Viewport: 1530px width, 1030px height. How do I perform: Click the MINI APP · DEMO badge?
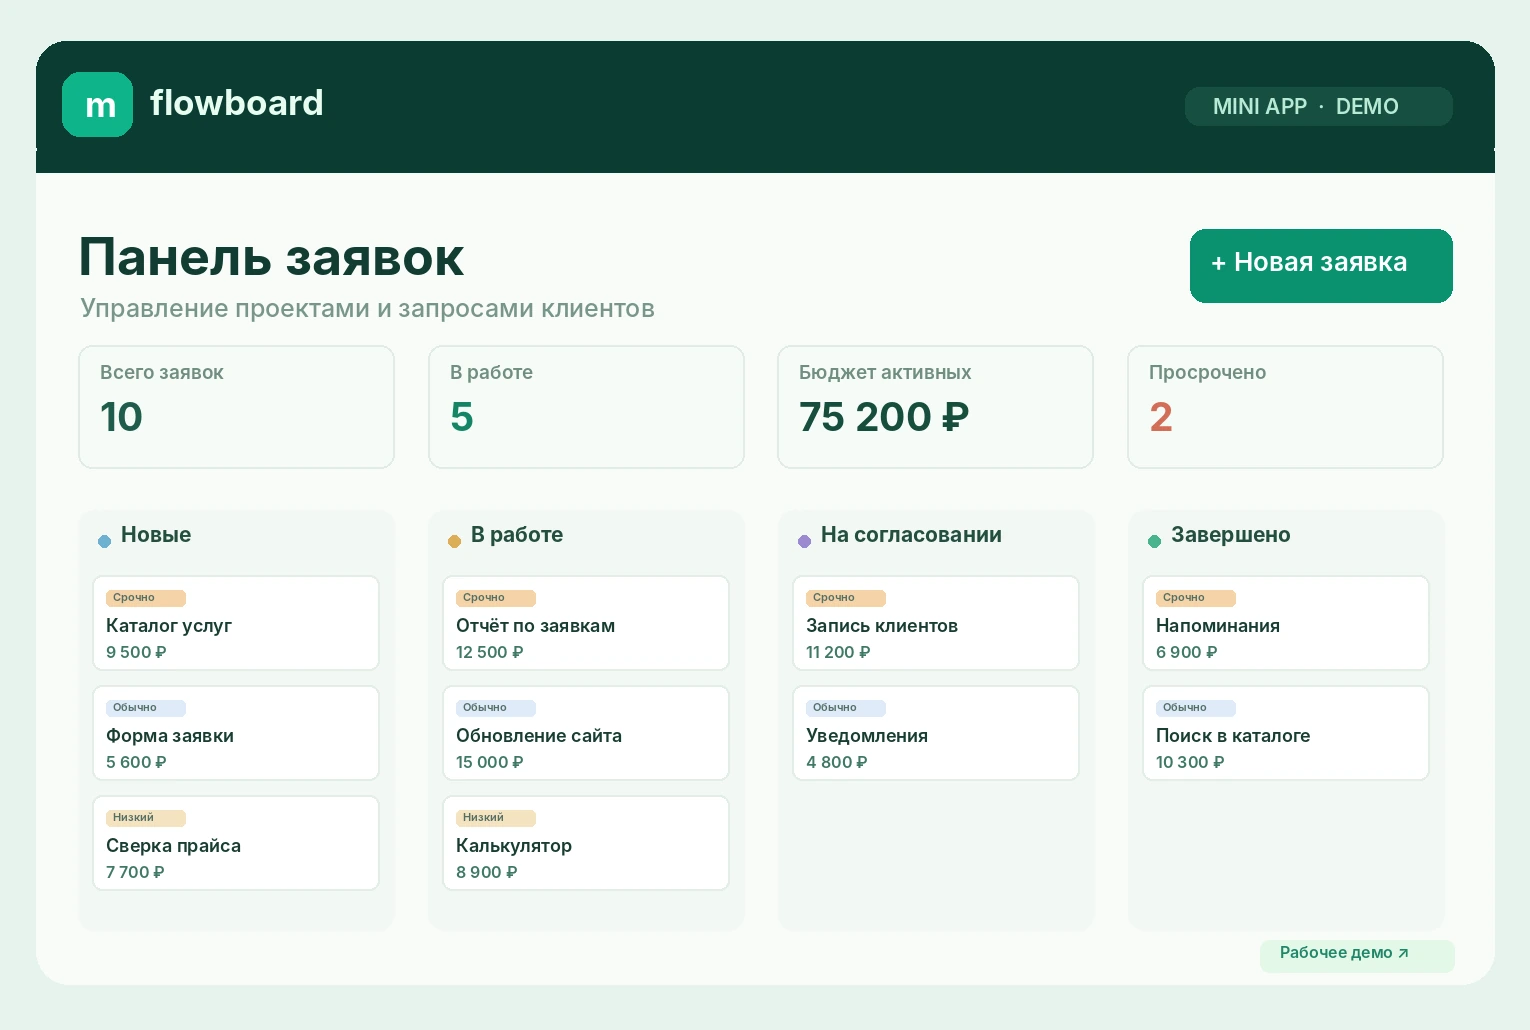[x=1318, y=107]
